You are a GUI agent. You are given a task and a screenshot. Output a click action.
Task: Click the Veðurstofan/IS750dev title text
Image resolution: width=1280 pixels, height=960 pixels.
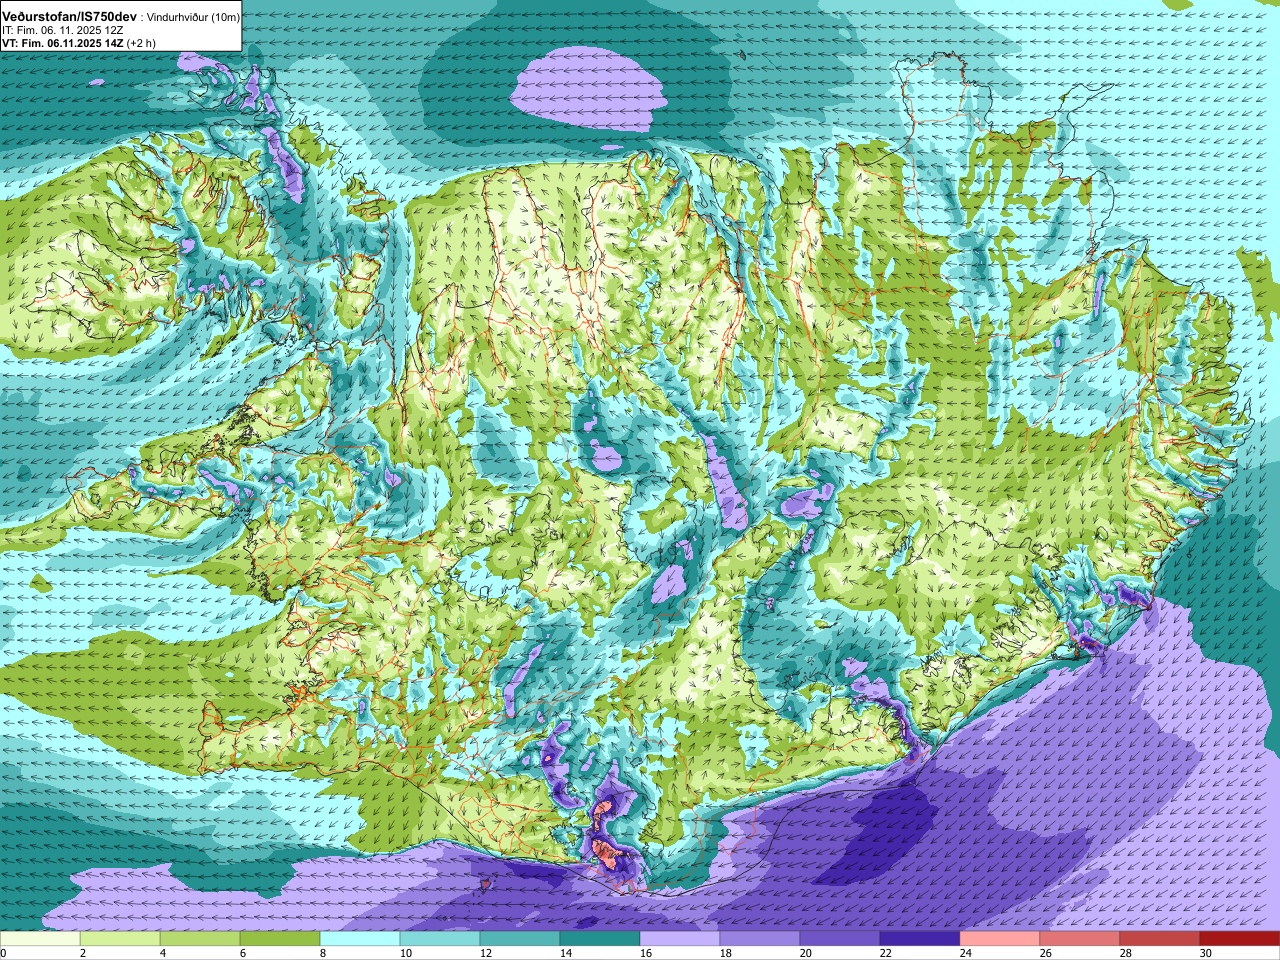tap(69, 17)
